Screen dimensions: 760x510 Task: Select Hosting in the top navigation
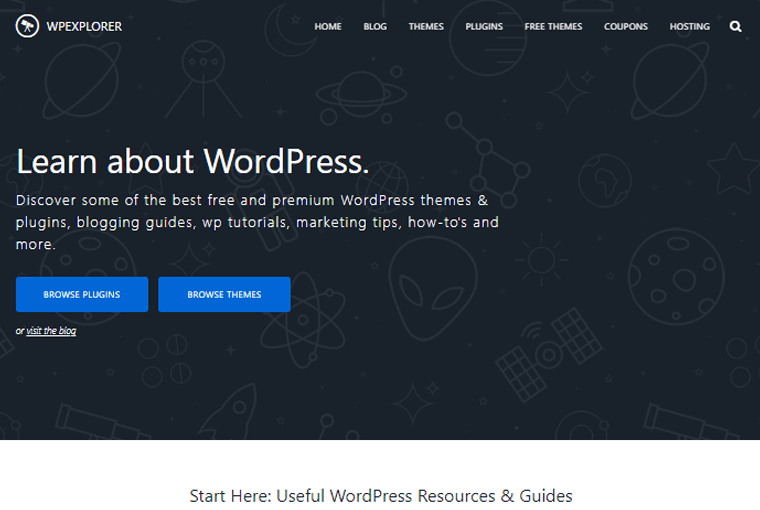(690, 27)
